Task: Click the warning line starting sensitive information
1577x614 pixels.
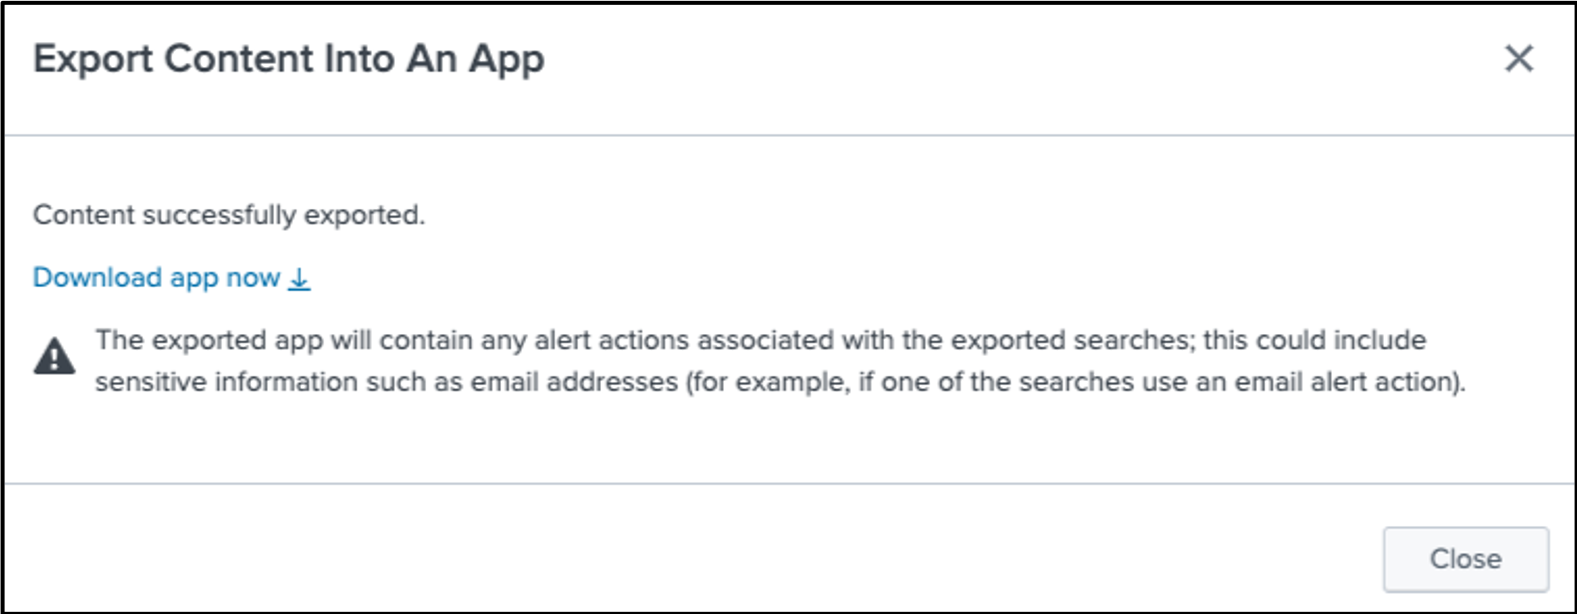Action: pos(781,382)
